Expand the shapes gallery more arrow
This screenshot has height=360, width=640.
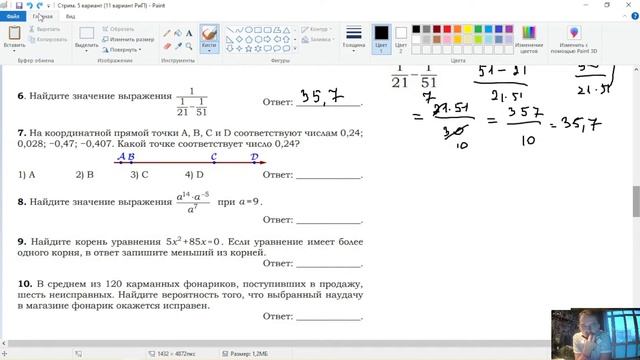click(295, 49)
